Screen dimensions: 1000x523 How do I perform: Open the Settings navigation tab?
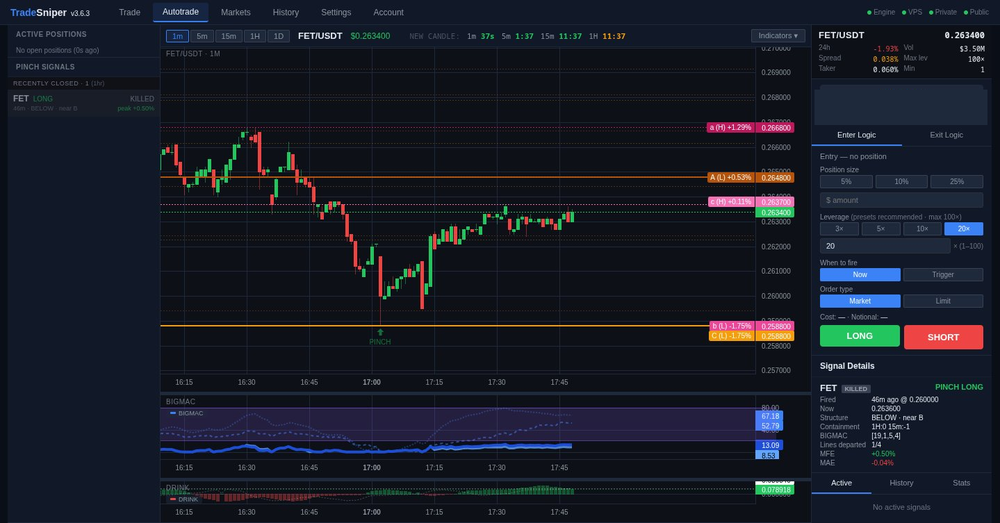(336, 12)
